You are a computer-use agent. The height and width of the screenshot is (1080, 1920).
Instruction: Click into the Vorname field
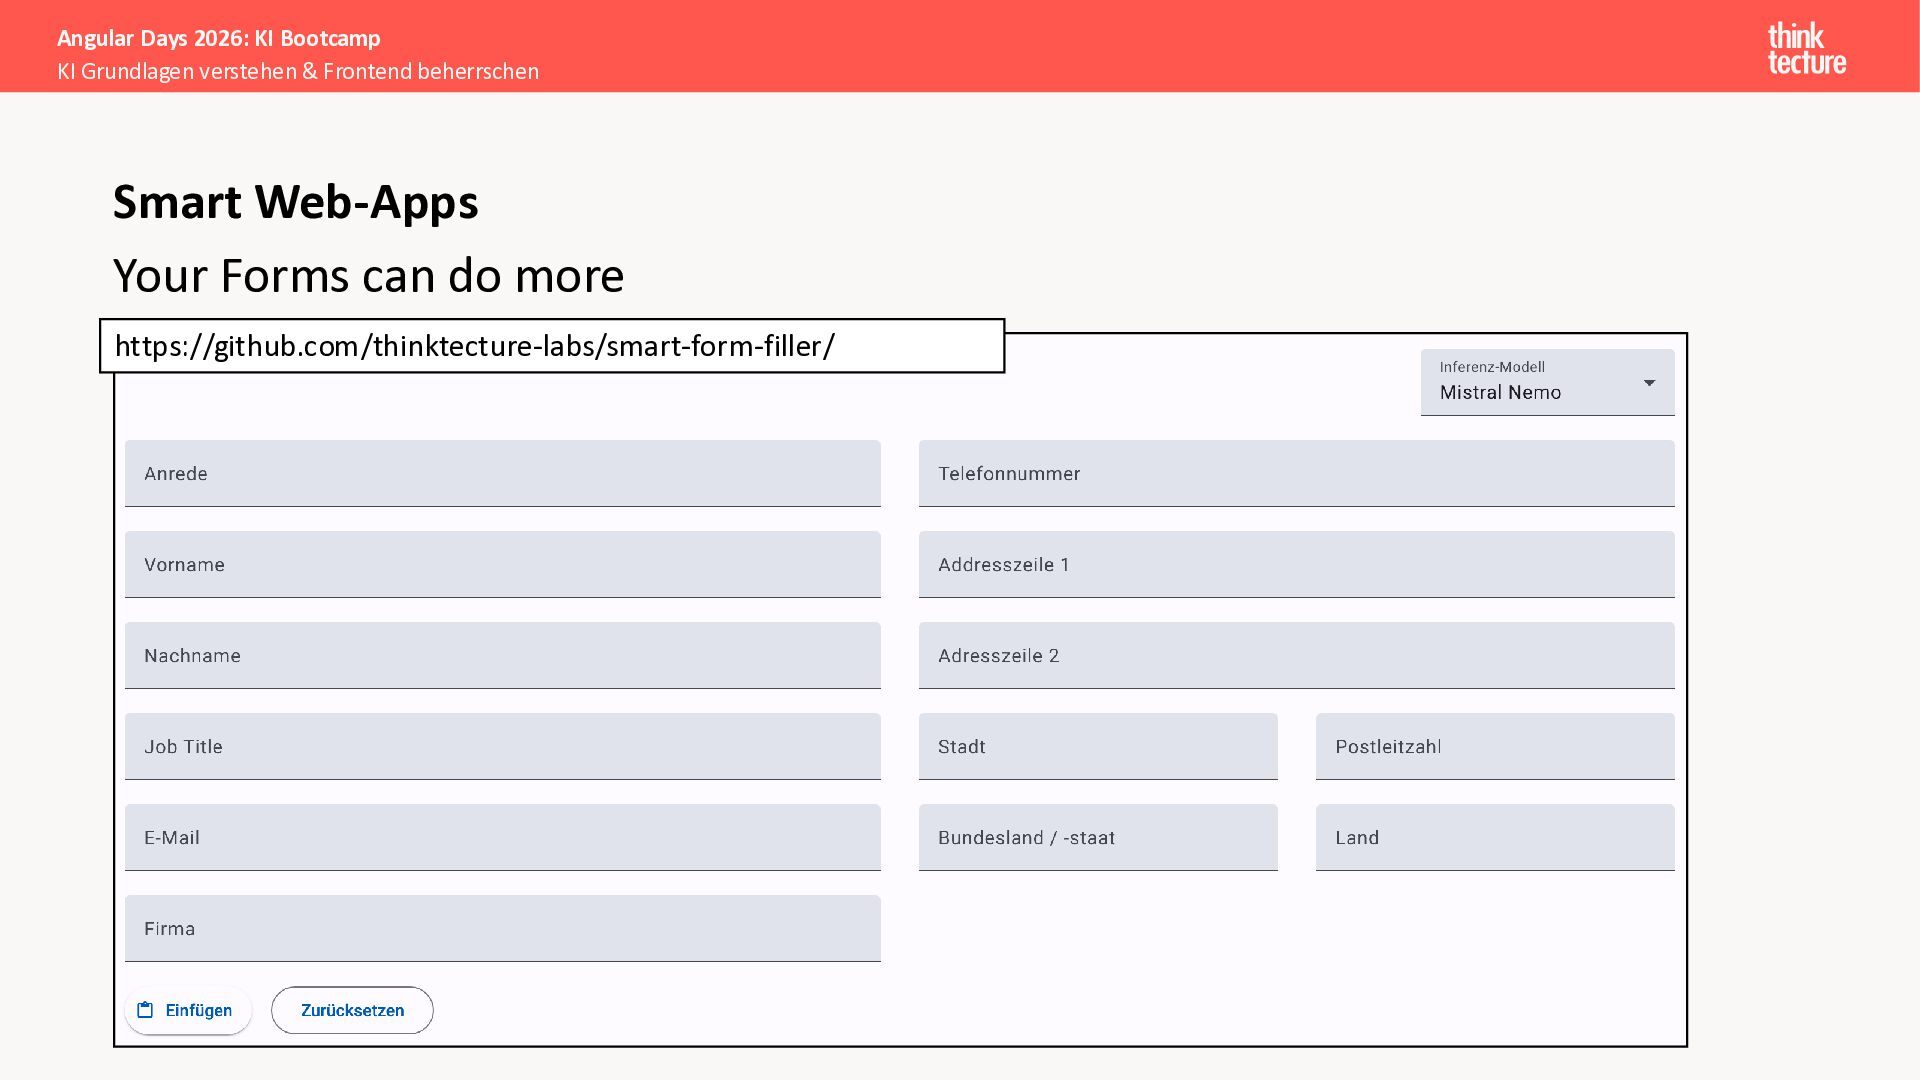502,564
